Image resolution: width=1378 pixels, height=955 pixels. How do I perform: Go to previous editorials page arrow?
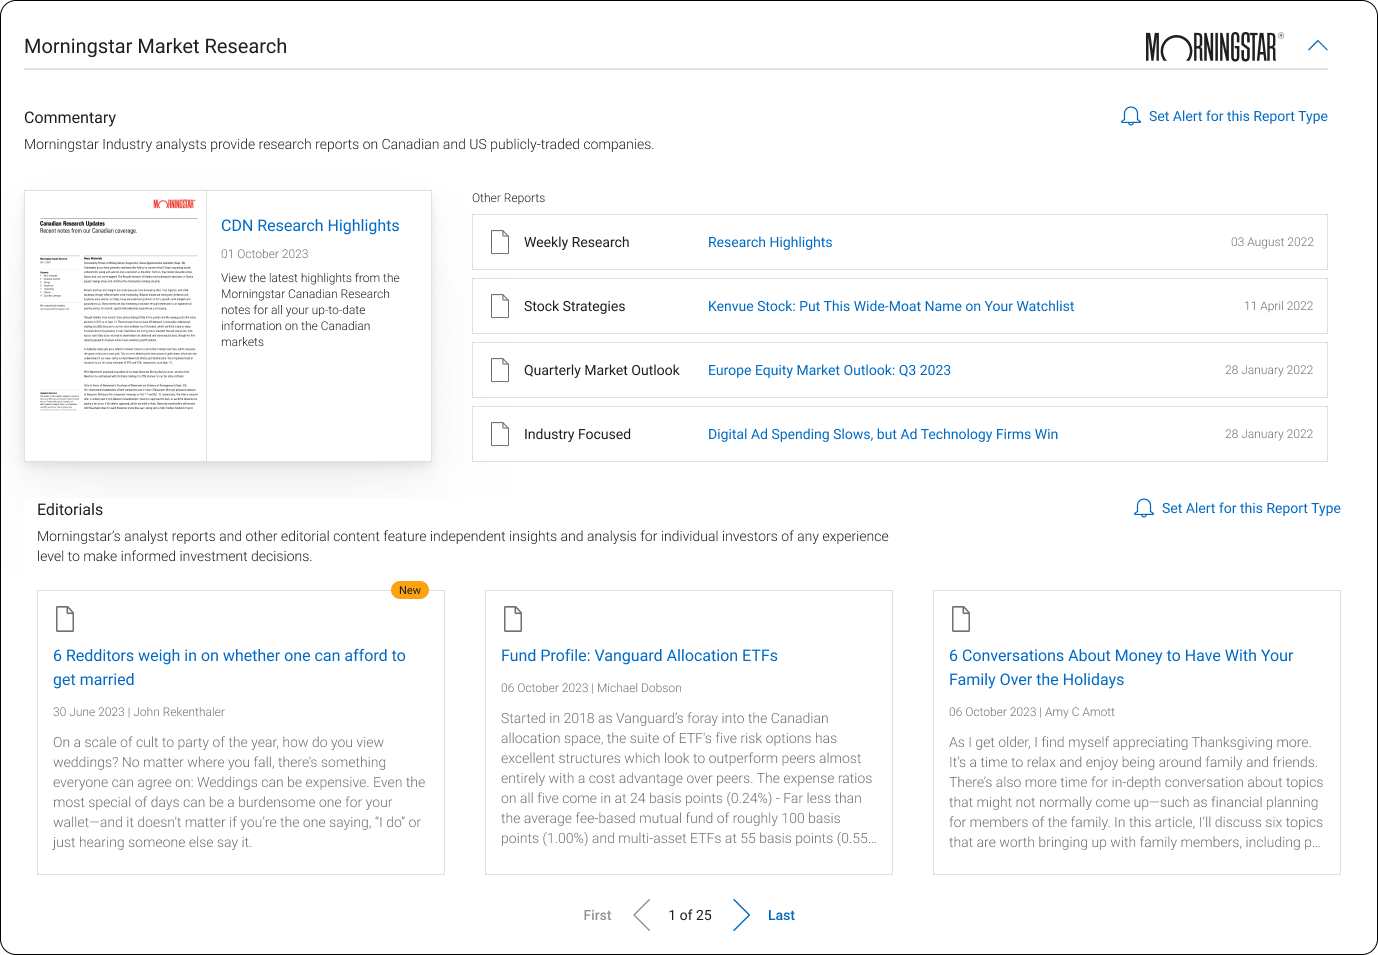coord(642,915)
